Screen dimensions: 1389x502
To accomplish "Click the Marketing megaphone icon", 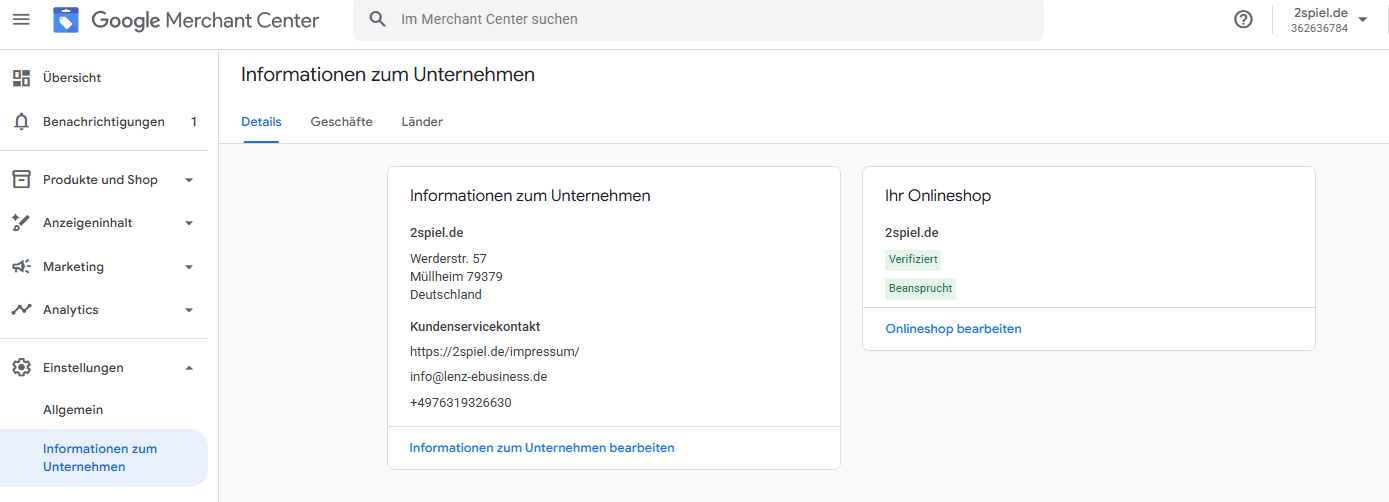I will pos(21,266).
